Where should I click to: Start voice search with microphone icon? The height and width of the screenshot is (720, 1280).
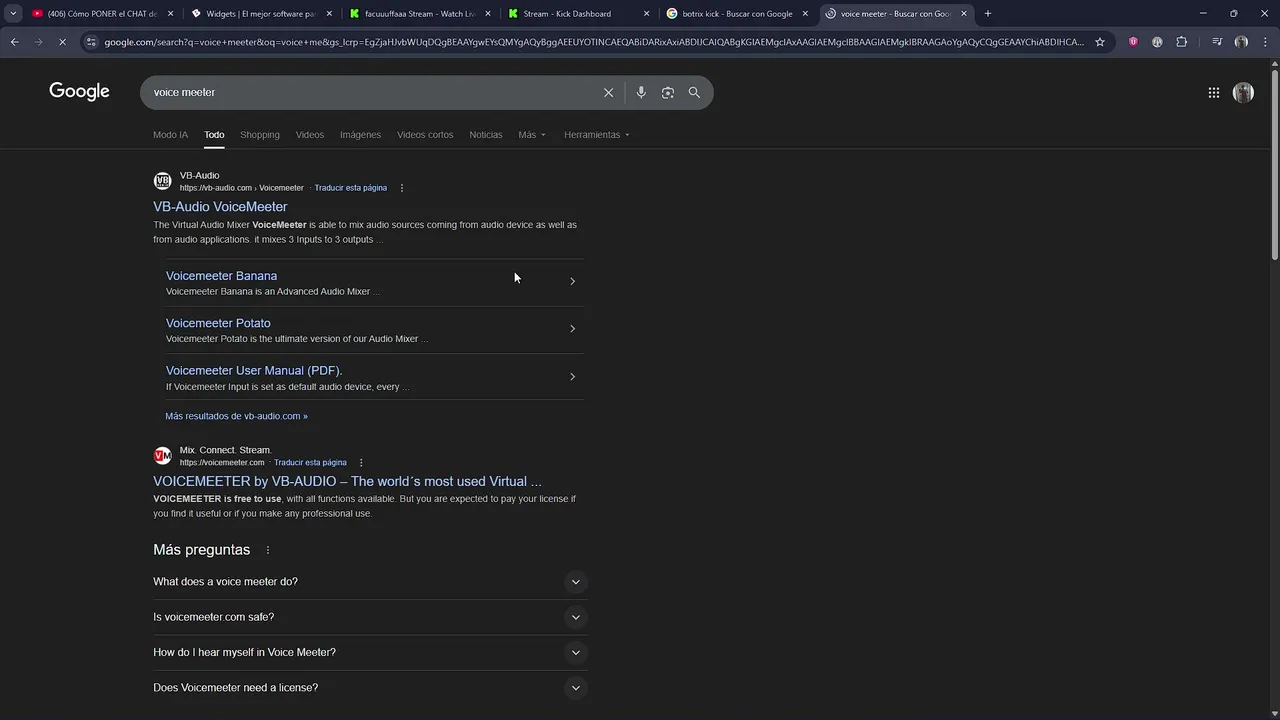click(x=641, y=92)
